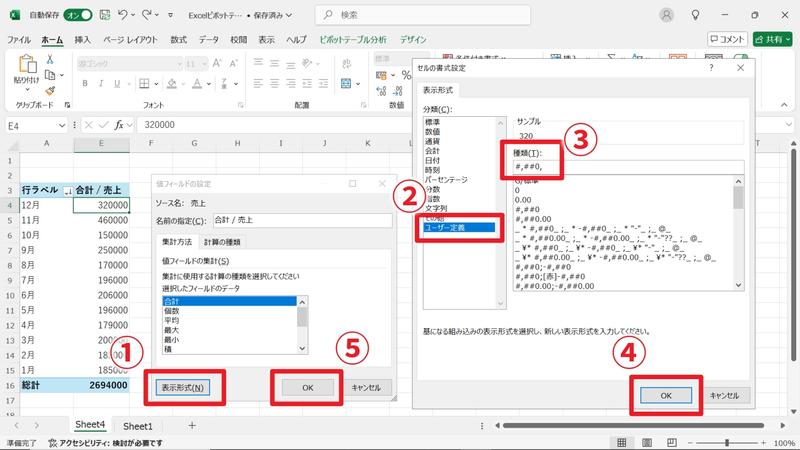Screen dimensions: 800x450
Task: Switch to normal view icon
Action: (621, 442)
